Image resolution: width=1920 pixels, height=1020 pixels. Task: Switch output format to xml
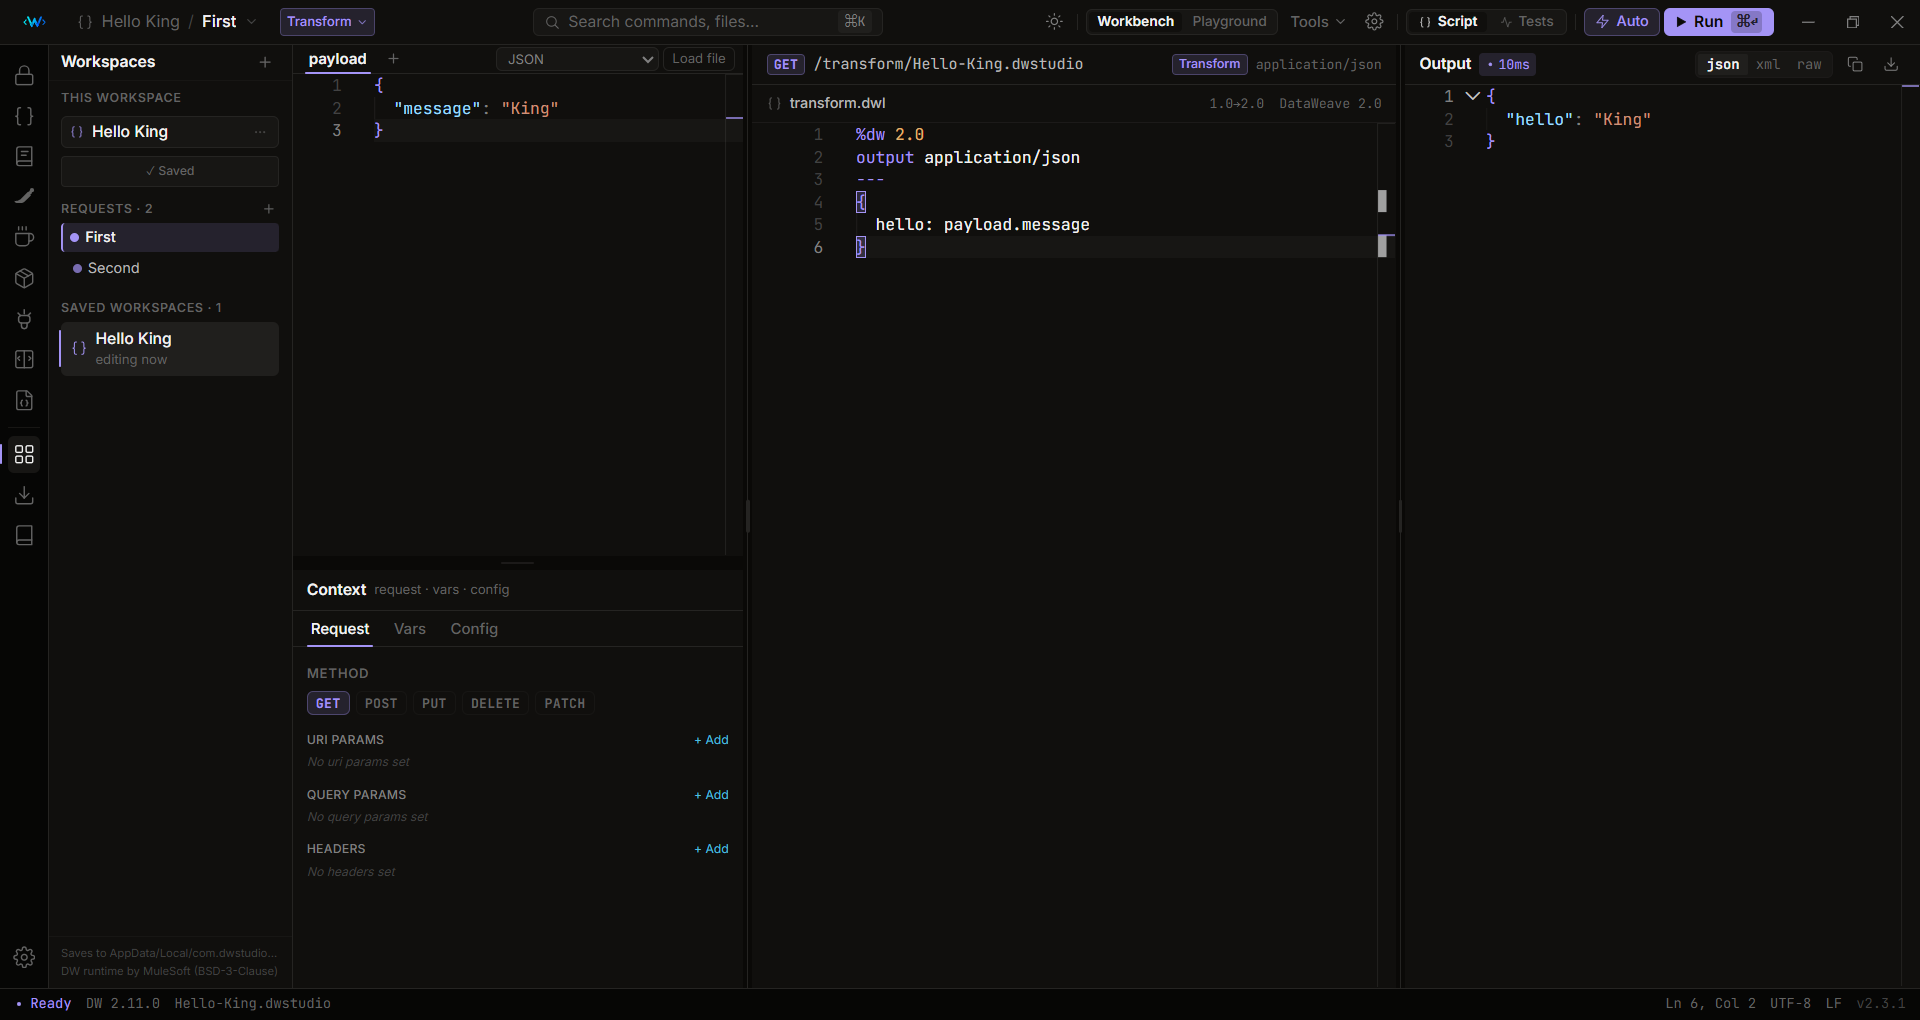[1768, 64]
